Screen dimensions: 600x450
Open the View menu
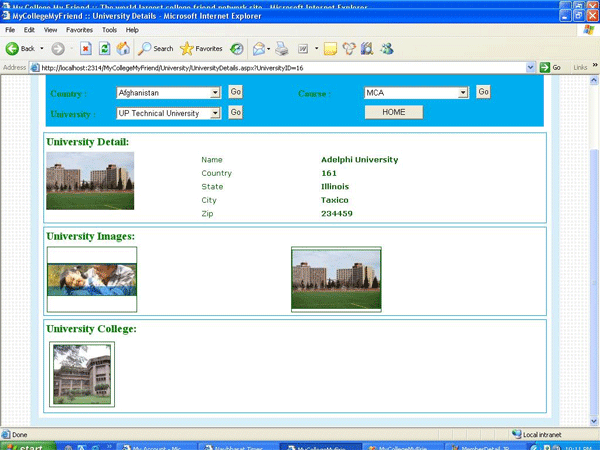point(50,30)
